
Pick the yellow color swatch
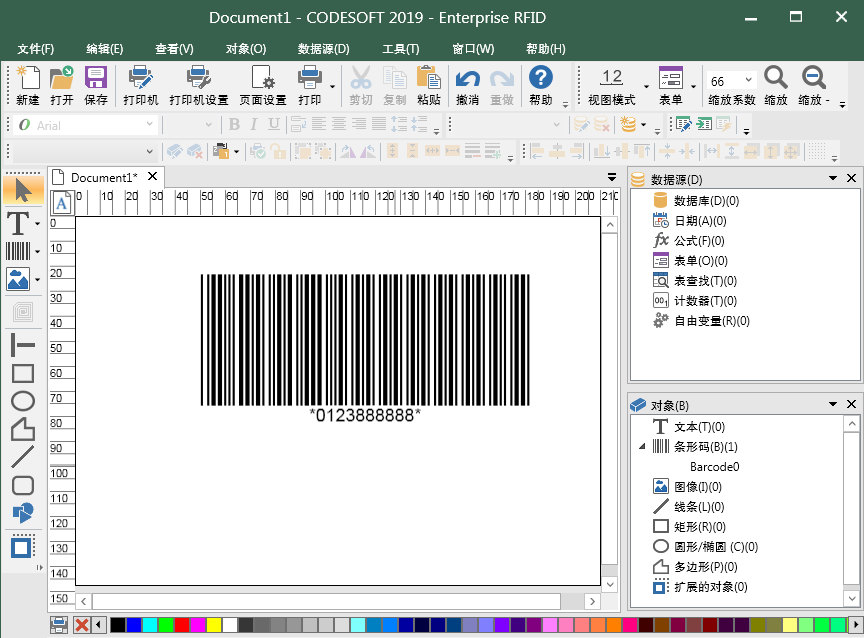[214, 625]
